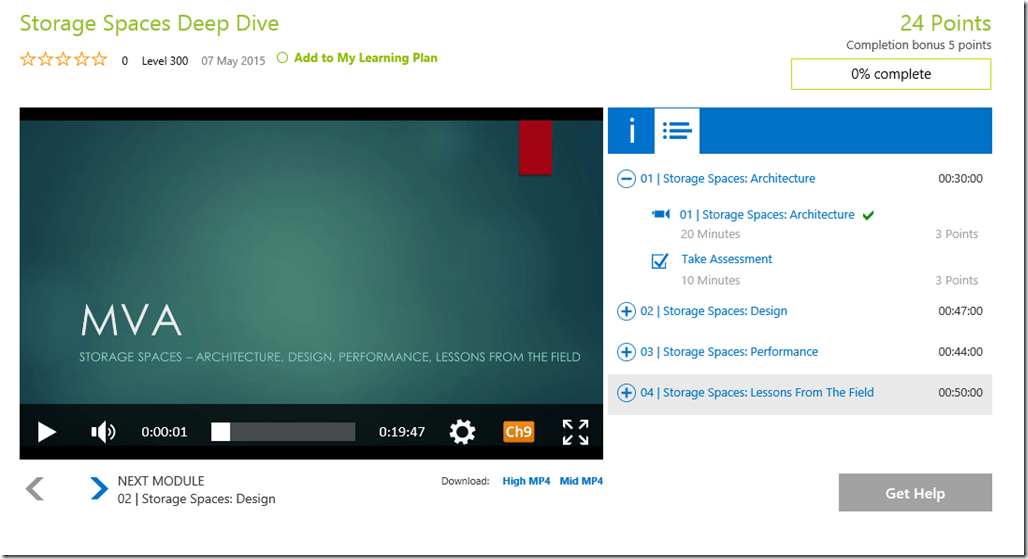The image size is (1028, 559).
Task: Click the Get Help button
Action: (915, 493)
